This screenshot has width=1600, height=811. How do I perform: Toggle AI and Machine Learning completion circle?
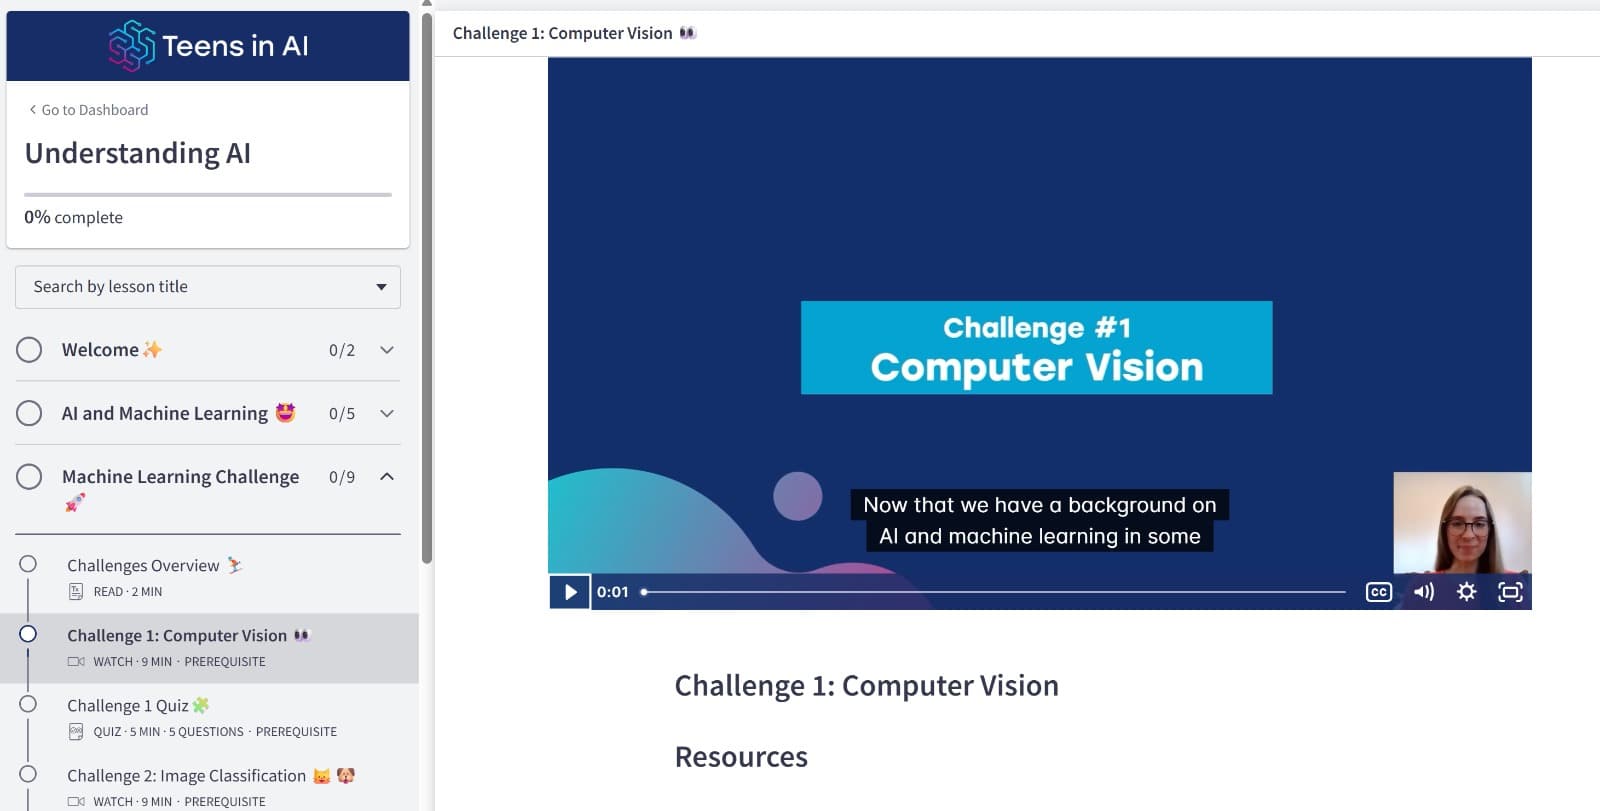pos(29,413)
